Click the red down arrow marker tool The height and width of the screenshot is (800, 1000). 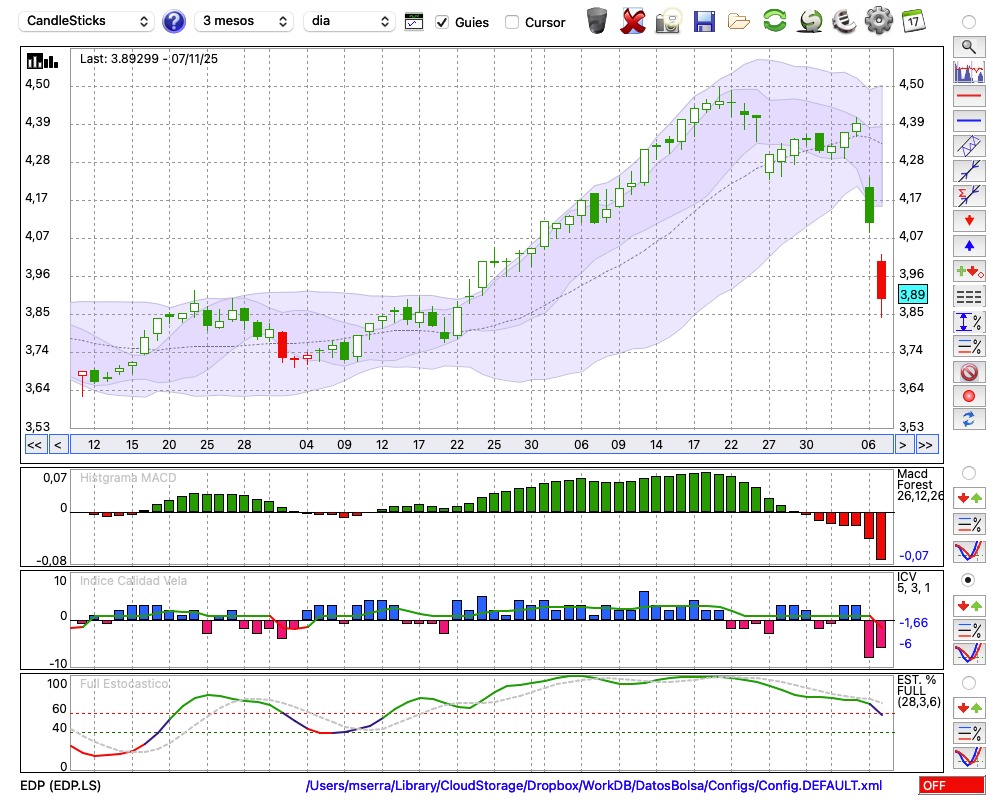pos(969,221)
